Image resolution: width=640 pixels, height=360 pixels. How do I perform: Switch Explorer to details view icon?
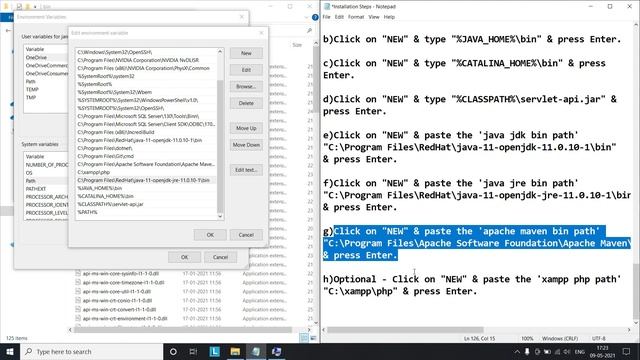[x=304, y=338]
